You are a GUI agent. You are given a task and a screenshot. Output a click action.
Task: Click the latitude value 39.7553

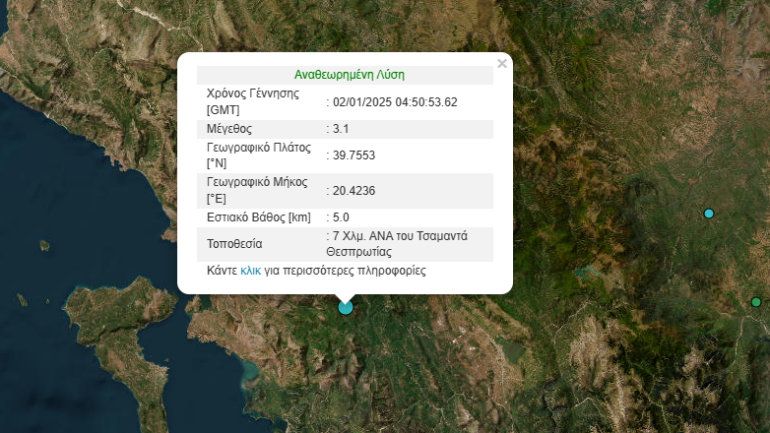[x=354, y=155]
